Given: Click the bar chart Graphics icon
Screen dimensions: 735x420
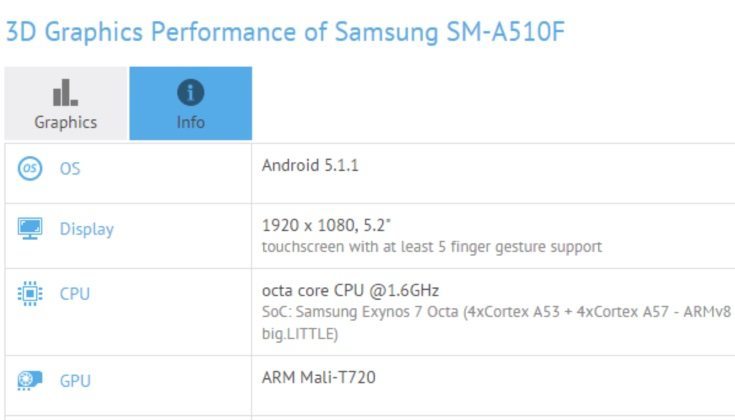Looking at the screenshot, I should click(66, 92).
